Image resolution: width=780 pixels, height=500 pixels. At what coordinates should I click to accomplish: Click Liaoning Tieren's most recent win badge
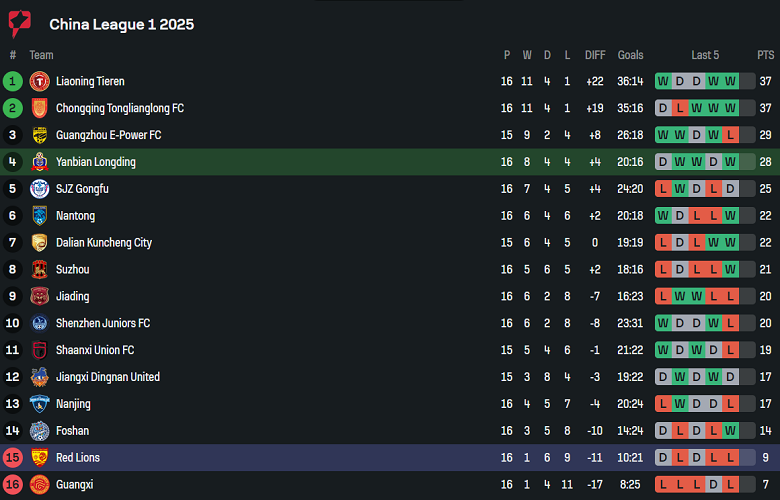[x=730, y=81]
